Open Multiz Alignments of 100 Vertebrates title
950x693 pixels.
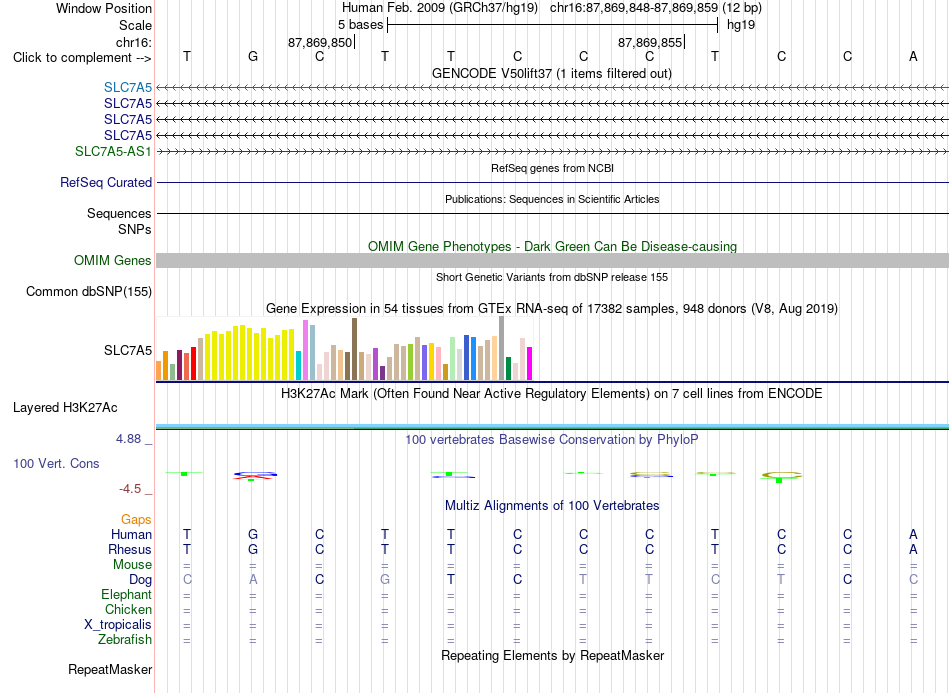(x=552, y=505)
